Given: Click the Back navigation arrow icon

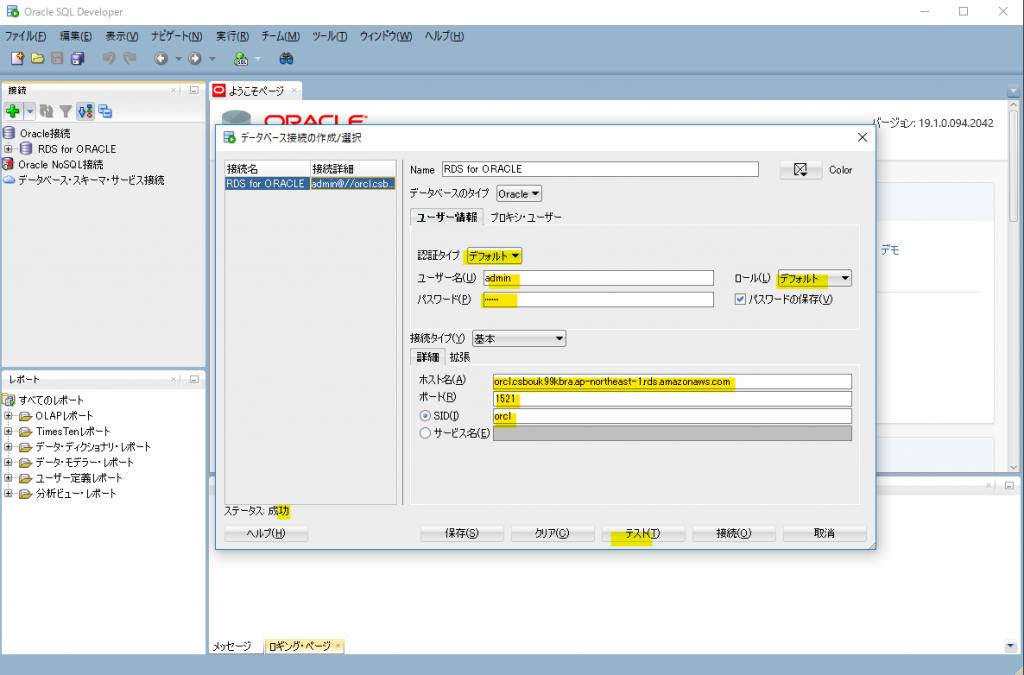Looking at the screenshot, I should (160, 59).
